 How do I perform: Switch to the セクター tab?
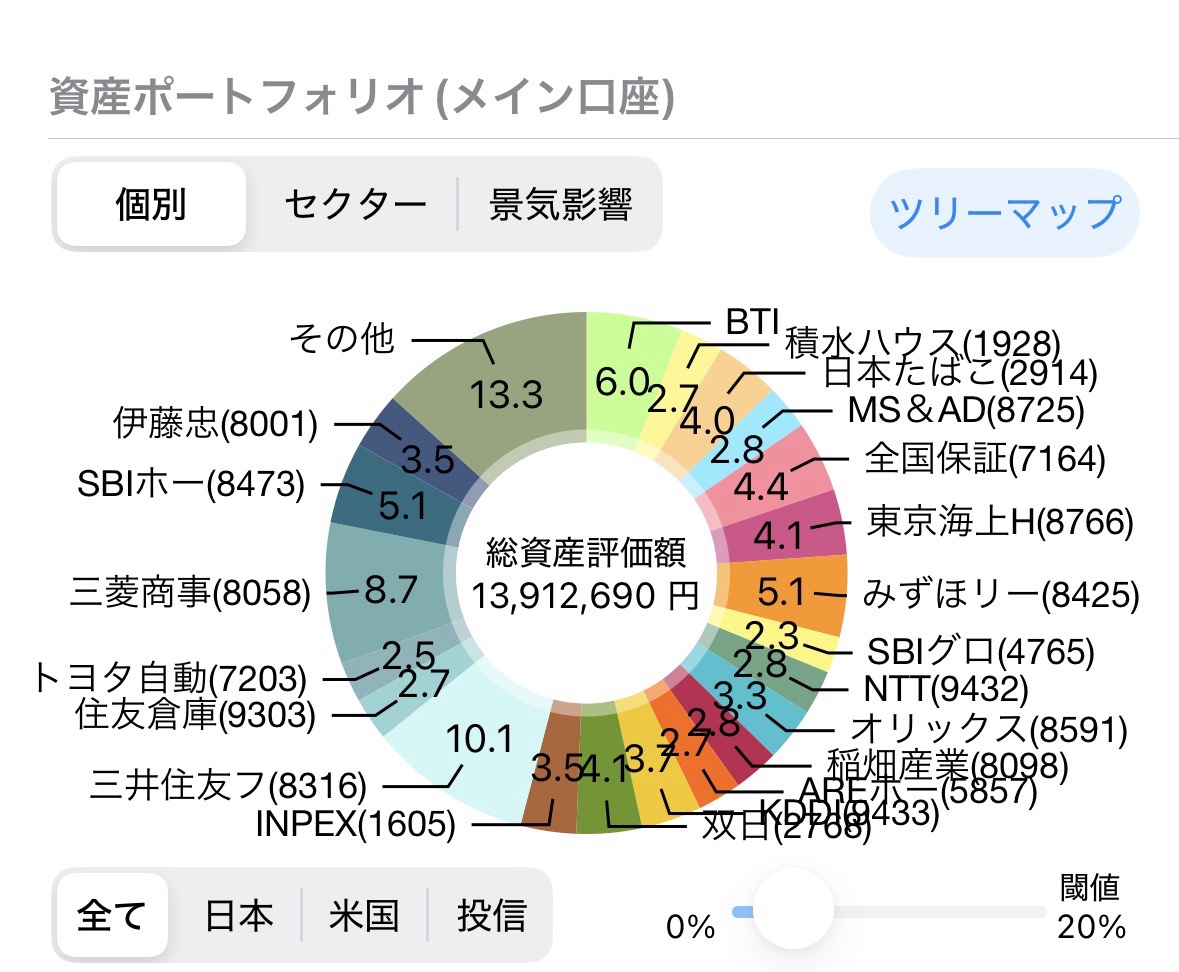coord(355,205)
